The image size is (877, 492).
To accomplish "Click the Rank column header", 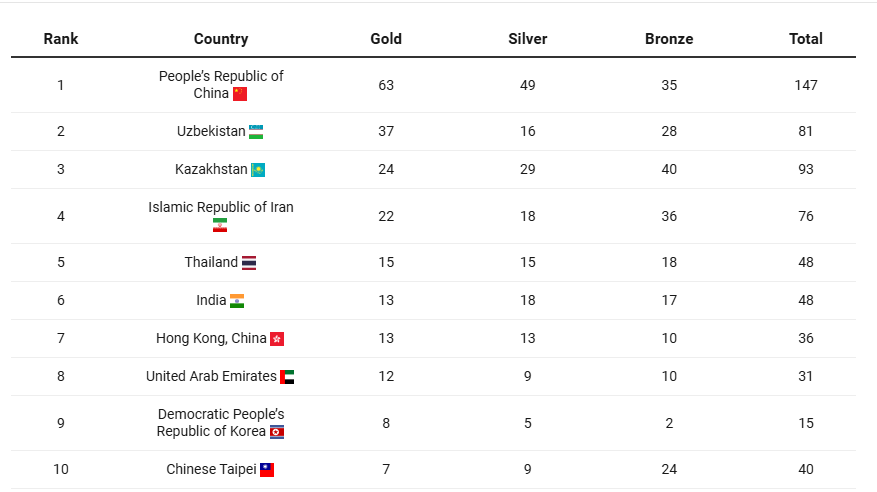I will click(x=61, y=39).
